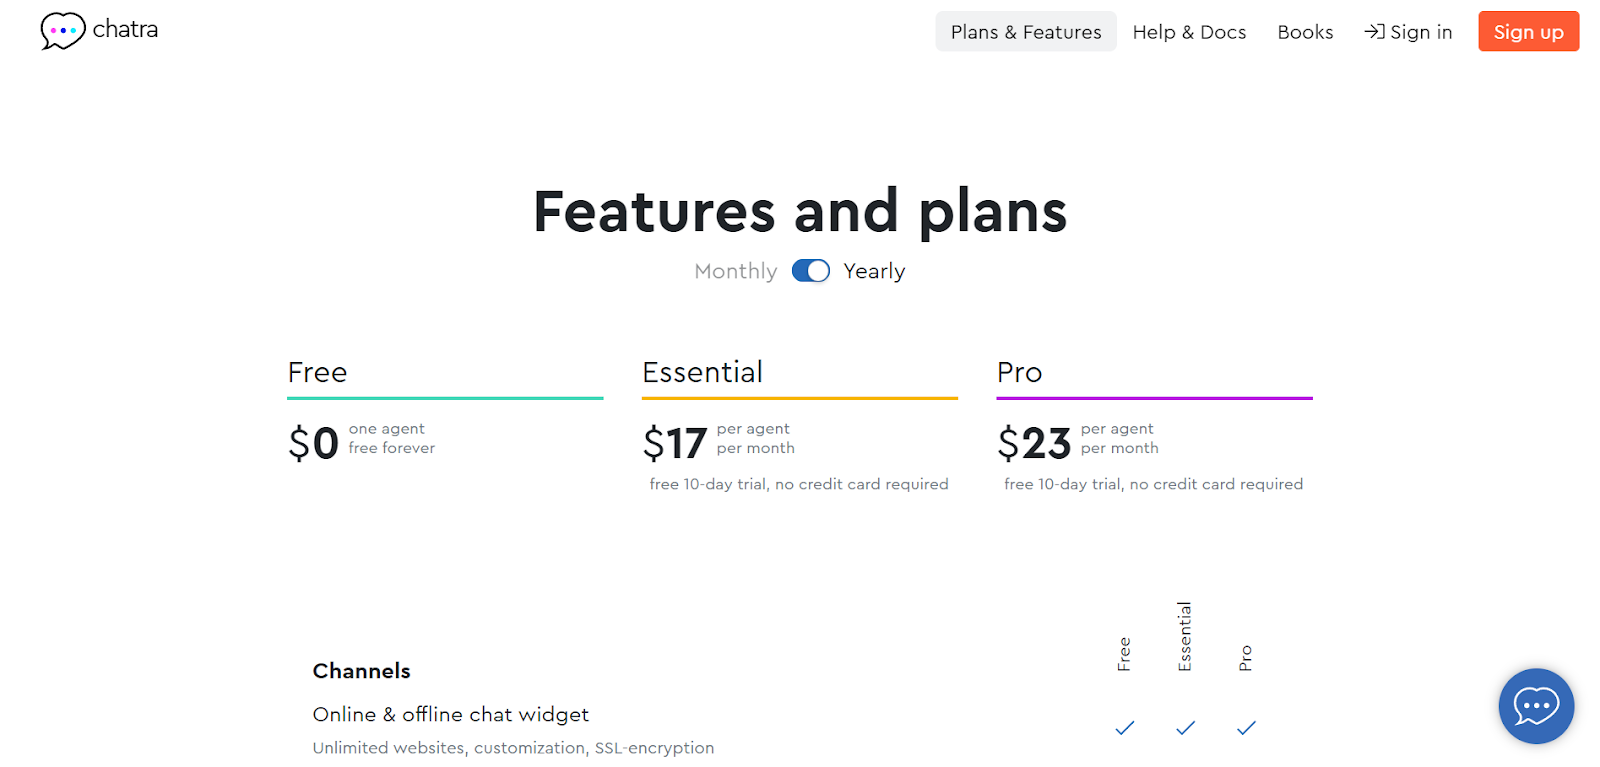1600x767 pixels.
Task: Click the Free plan heading
Action: point(317,372)
